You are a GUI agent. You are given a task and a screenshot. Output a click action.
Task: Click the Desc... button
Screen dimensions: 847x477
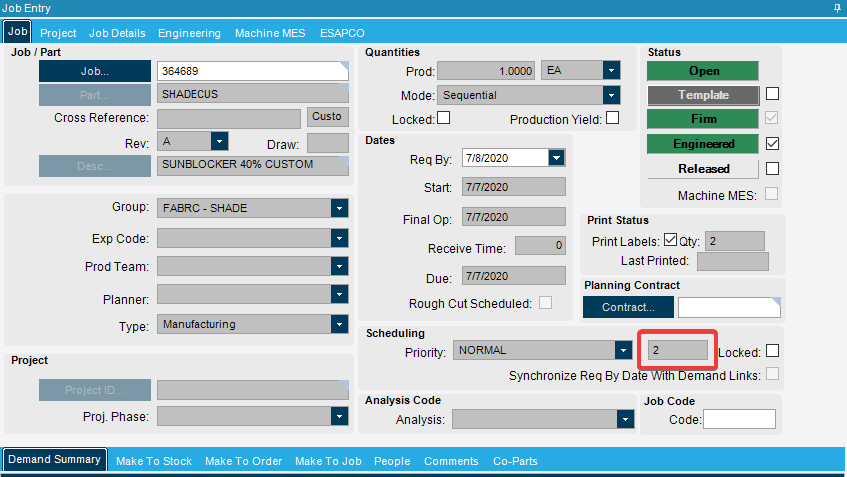pos(95,166)
